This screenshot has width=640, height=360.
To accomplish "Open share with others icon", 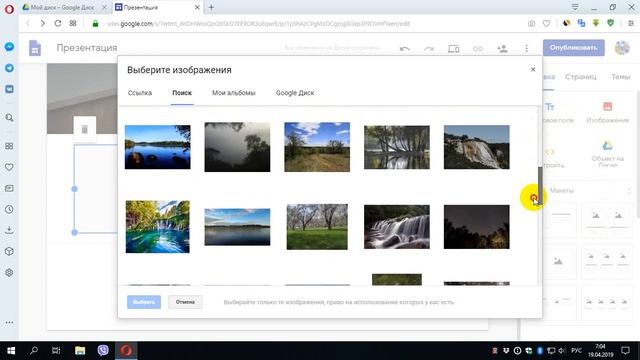I will click(x=502, y=49).
